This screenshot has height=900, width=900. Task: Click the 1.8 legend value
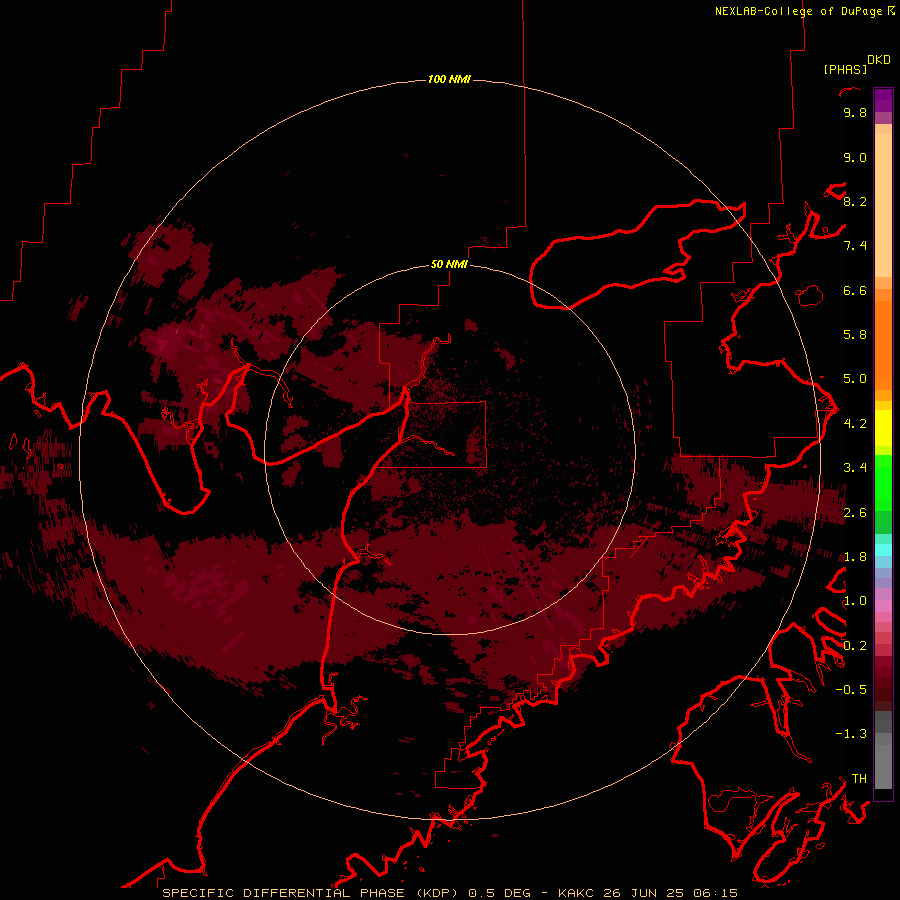click(x=855, y=557)
